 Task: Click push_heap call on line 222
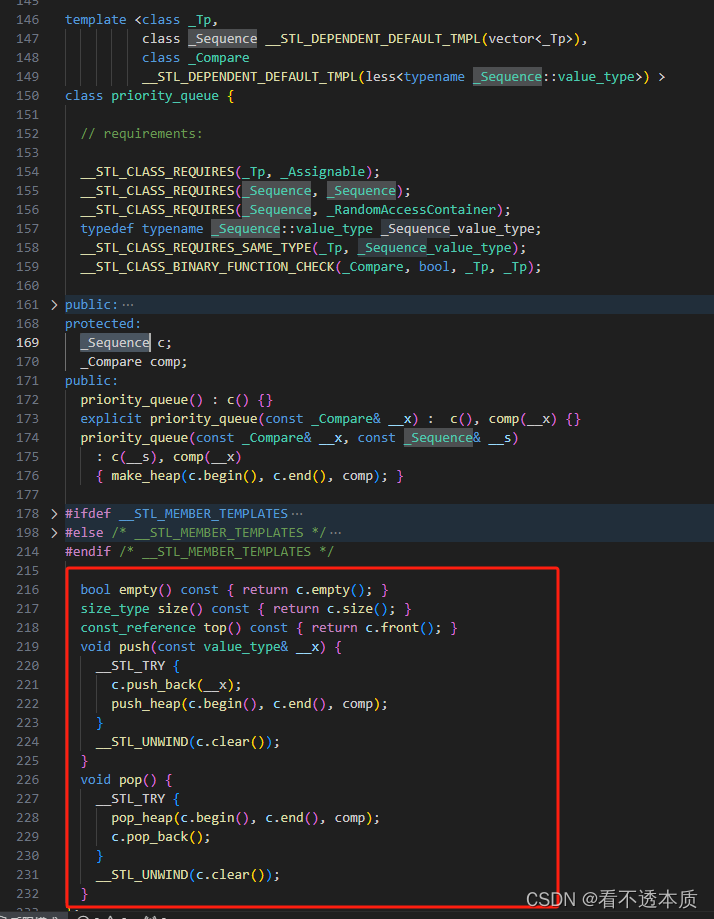coord(145,704)
